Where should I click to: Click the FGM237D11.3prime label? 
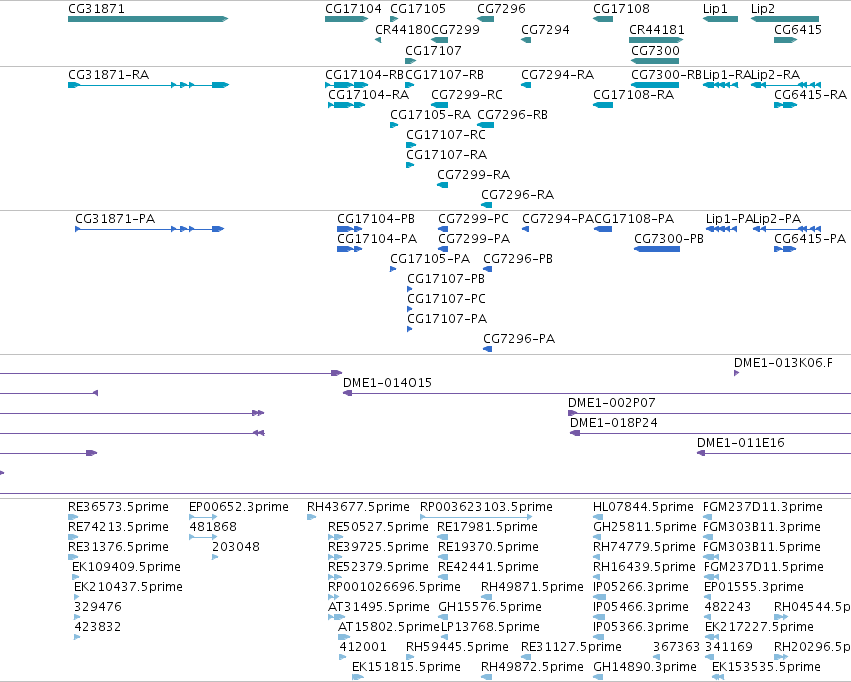point(763,507)
